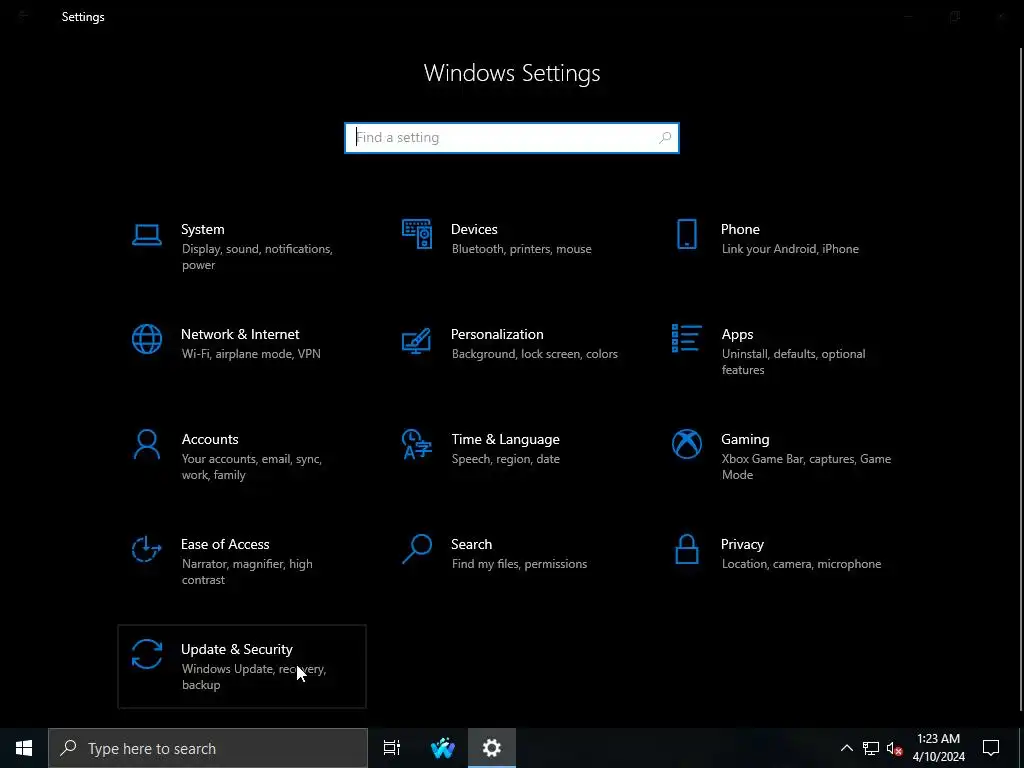Click the Personalization heading

[x=497, y=334]
